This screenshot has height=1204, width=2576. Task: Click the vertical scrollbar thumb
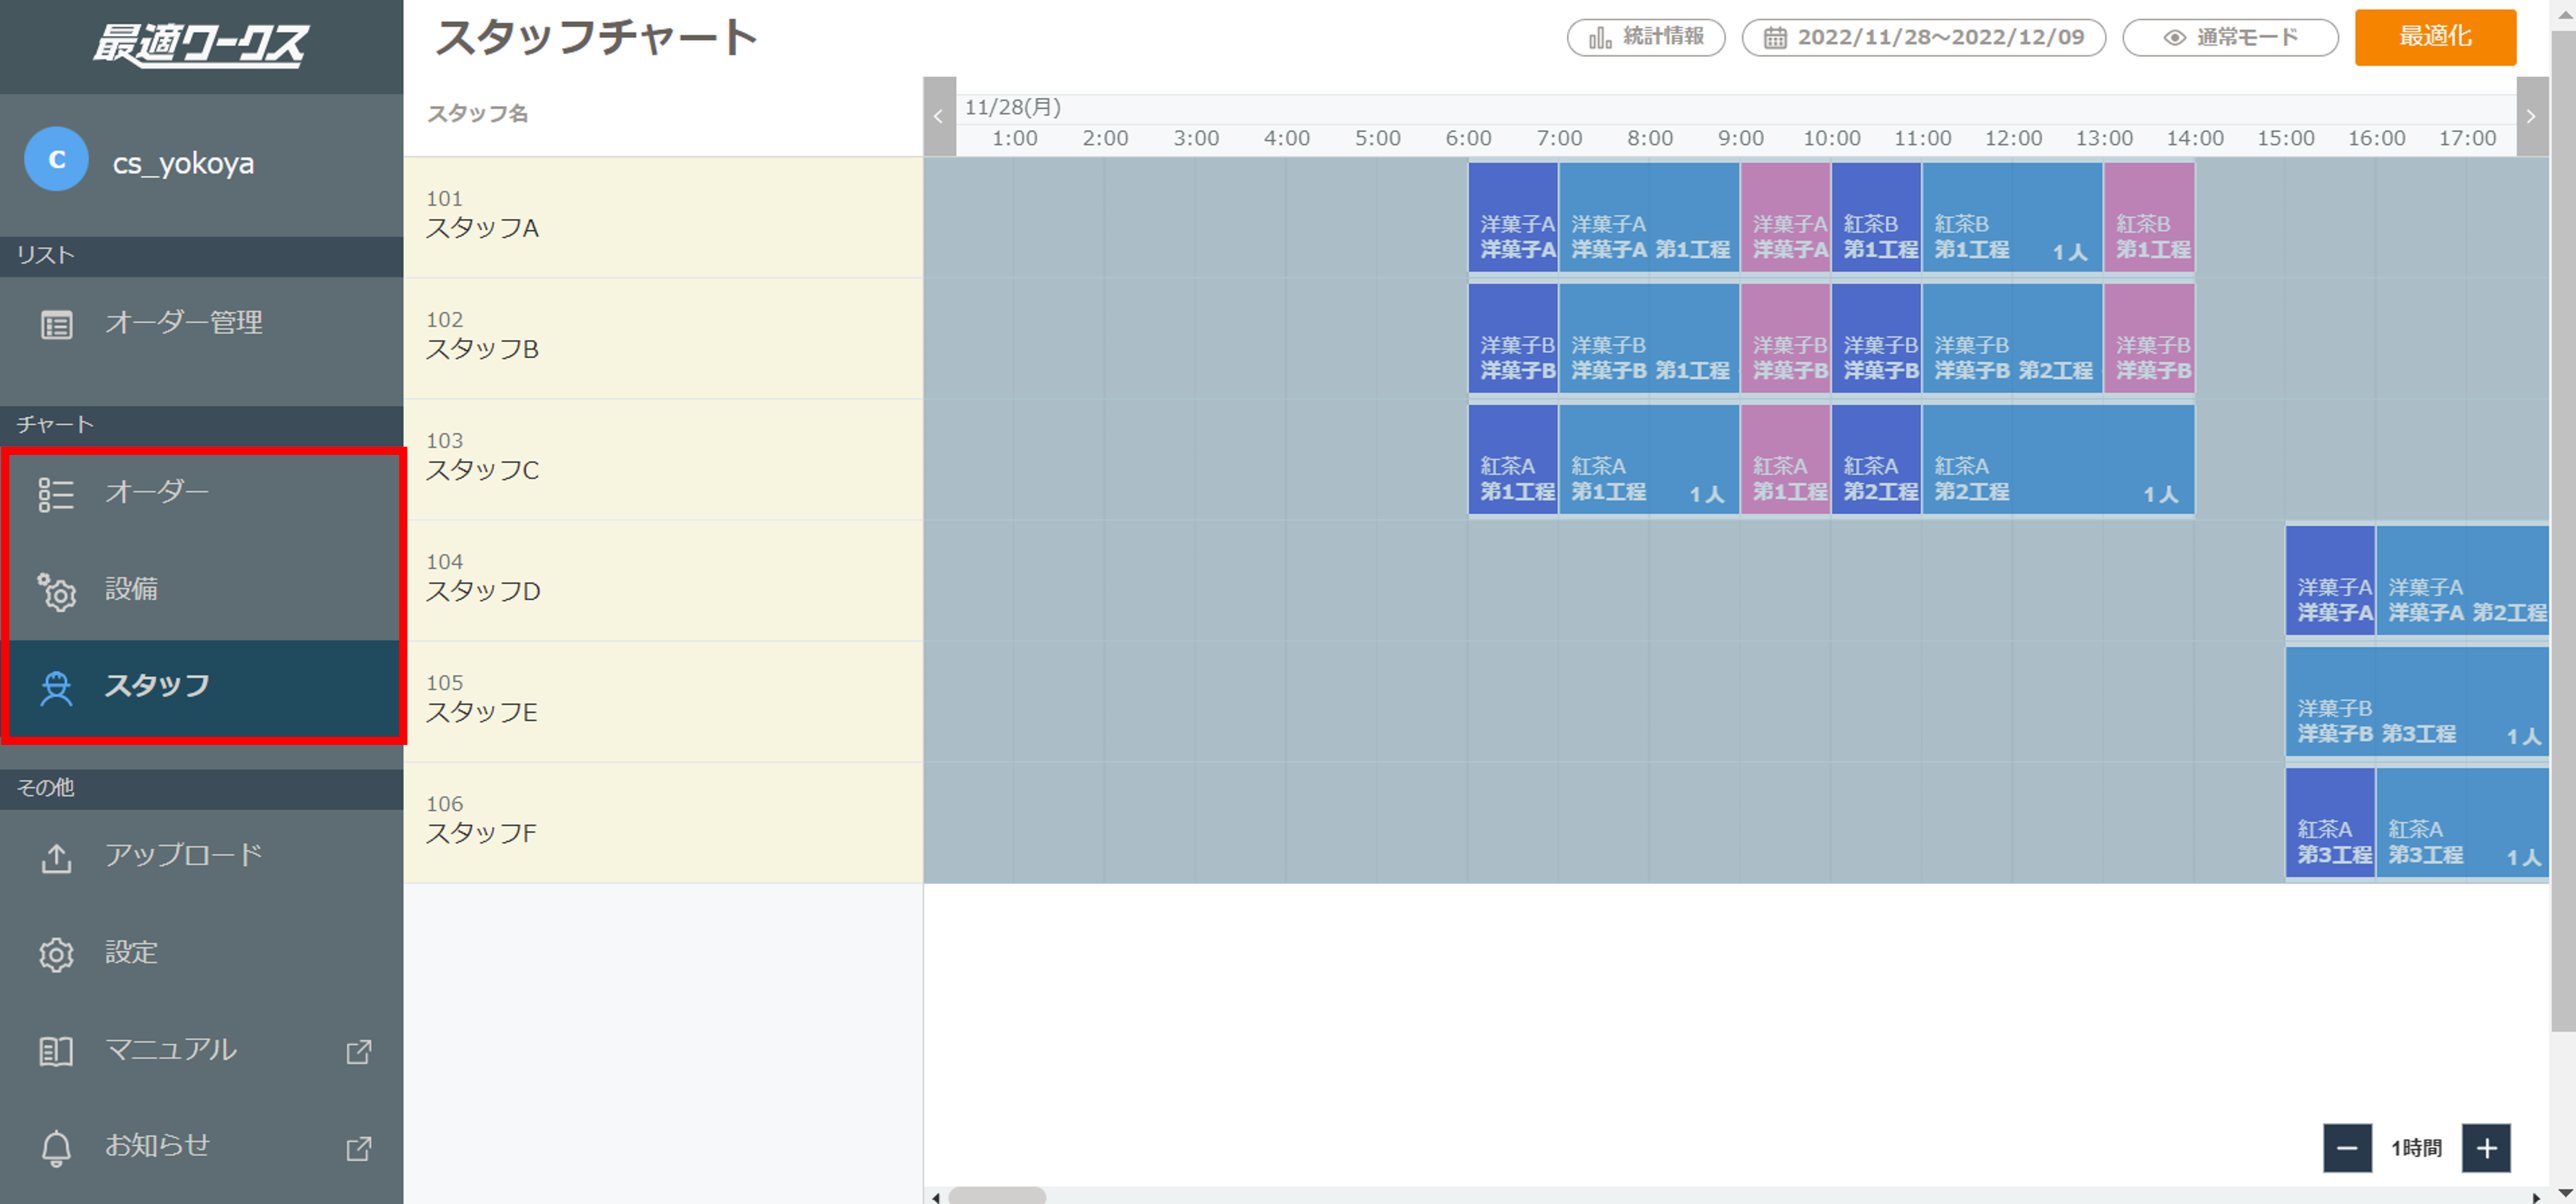pyautogui.click(x=2562, y=530)
